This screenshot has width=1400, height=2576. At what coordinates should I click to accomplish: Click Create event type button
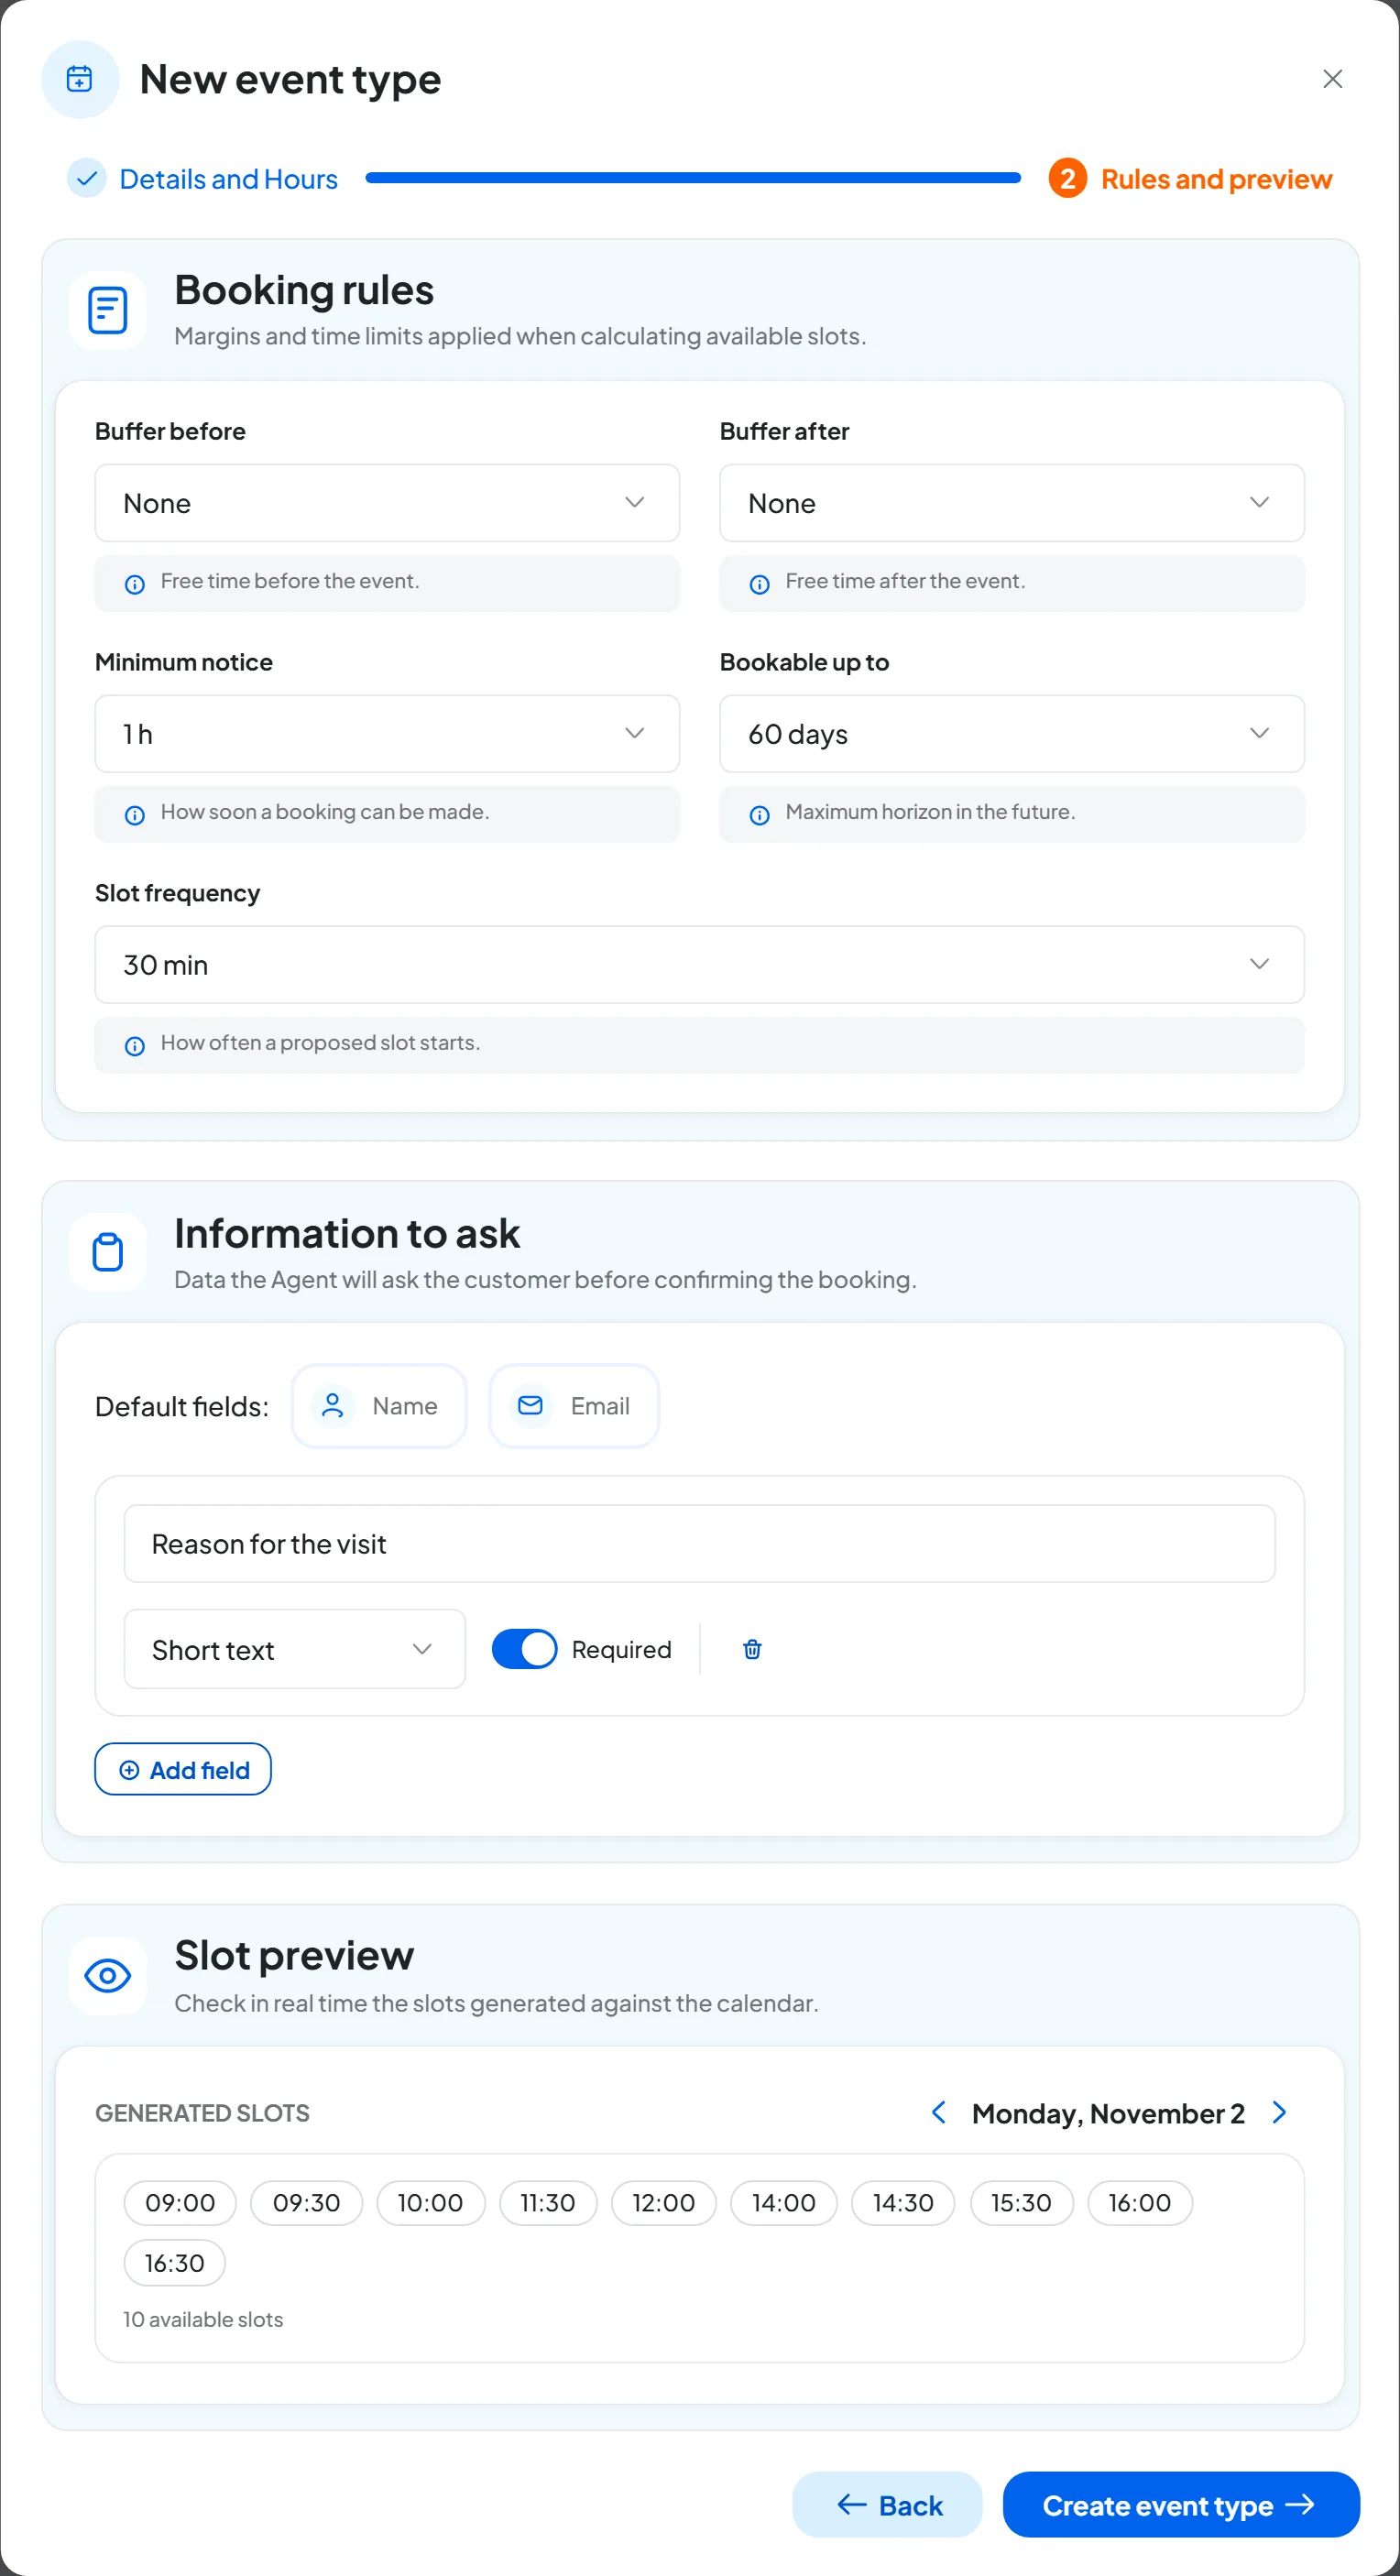pos(1182,2505)
